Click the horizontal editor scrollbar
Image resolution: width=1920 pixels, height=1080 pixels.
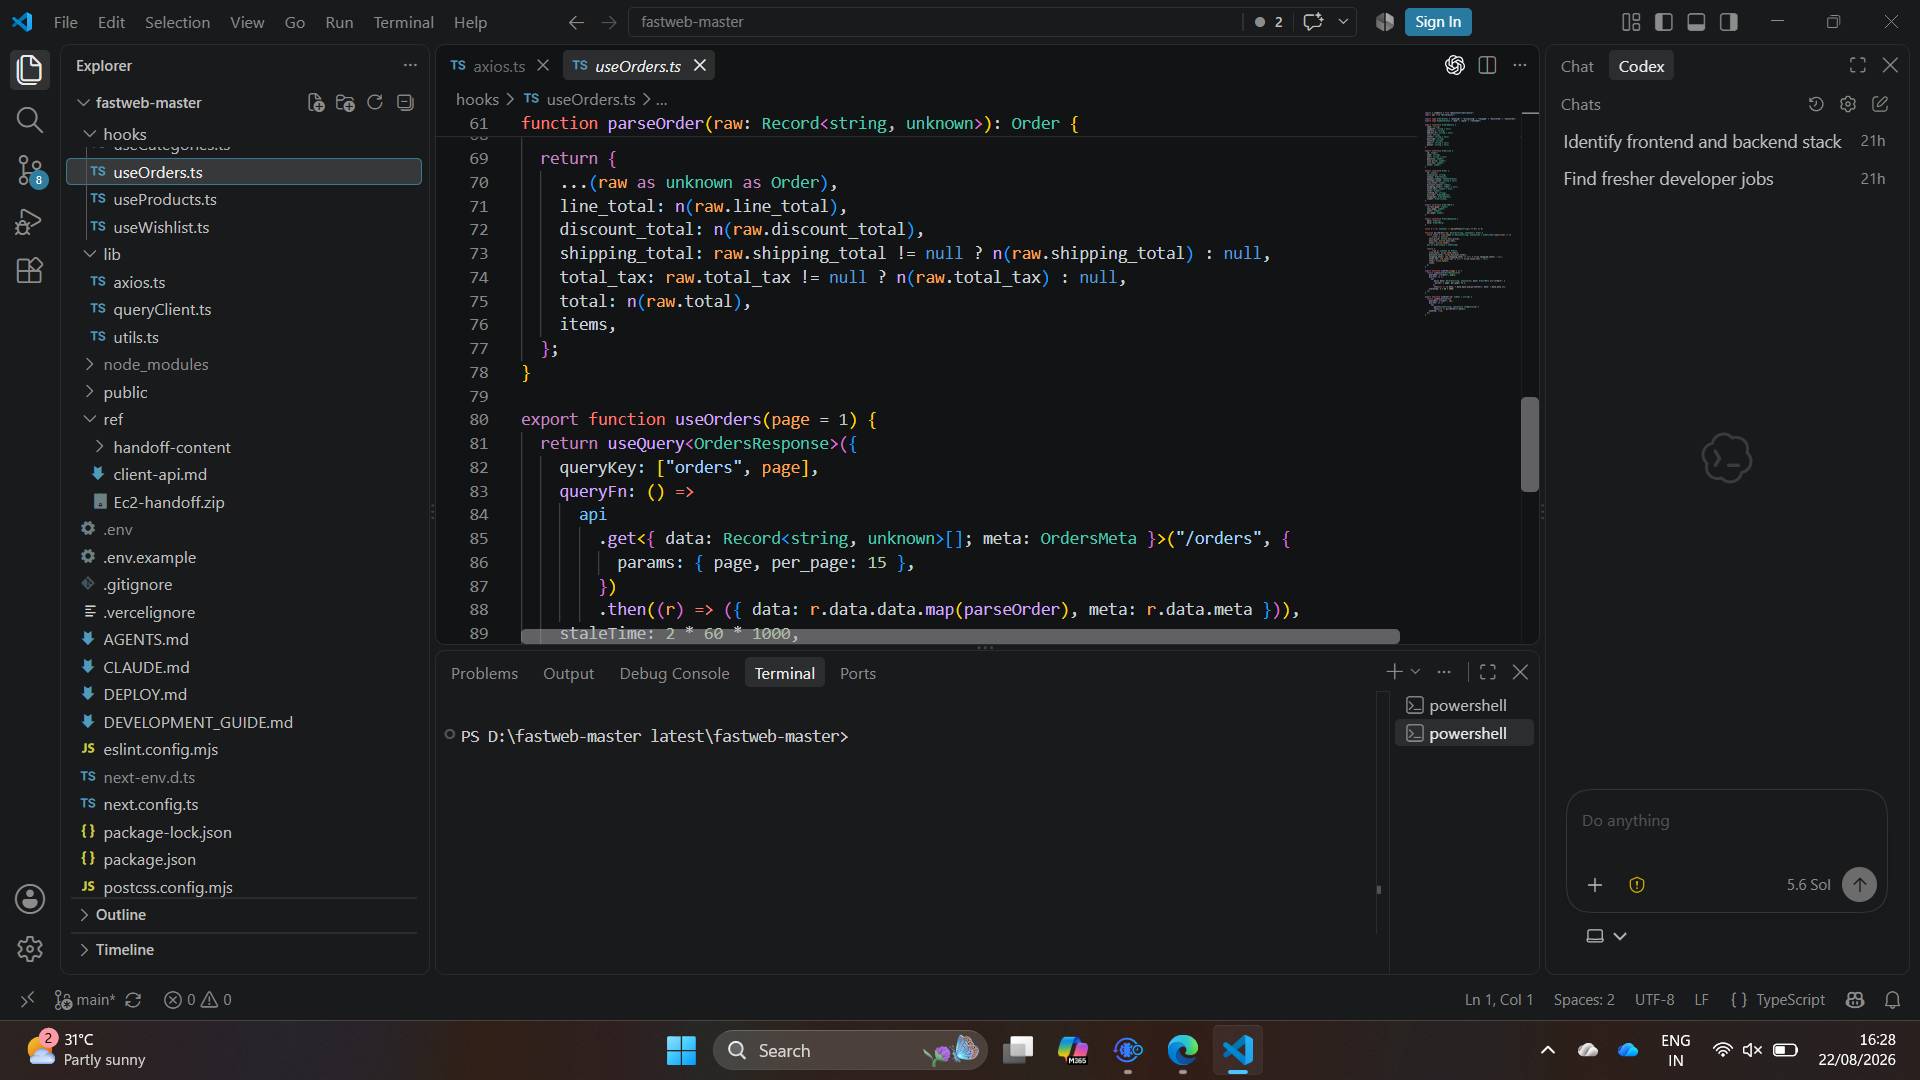pyautogui.click(x=960, y=636)
